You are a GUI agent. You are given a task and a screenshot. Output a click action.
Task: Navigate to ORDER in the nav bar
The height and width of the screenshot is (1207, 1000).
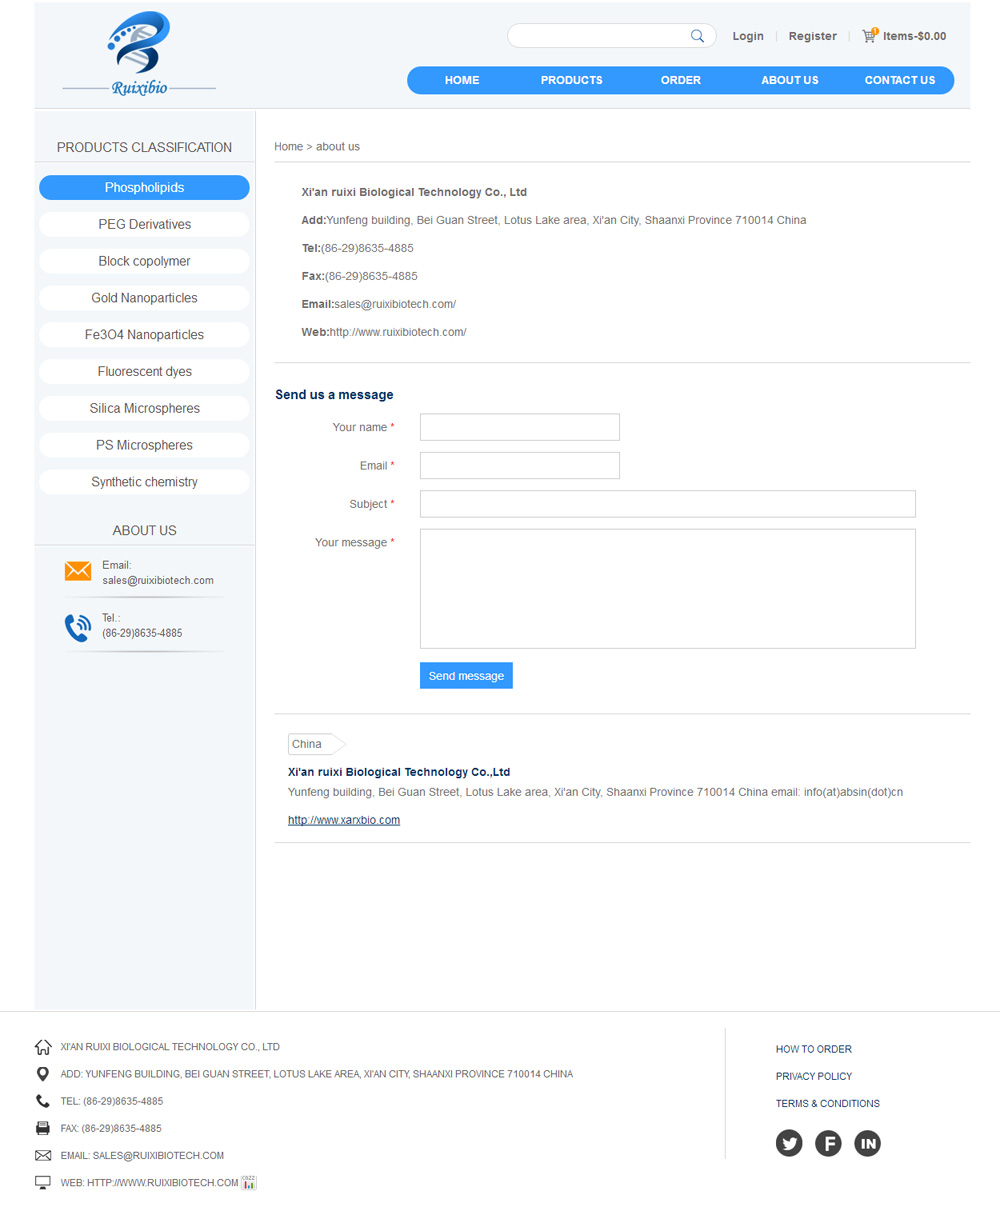680,80
